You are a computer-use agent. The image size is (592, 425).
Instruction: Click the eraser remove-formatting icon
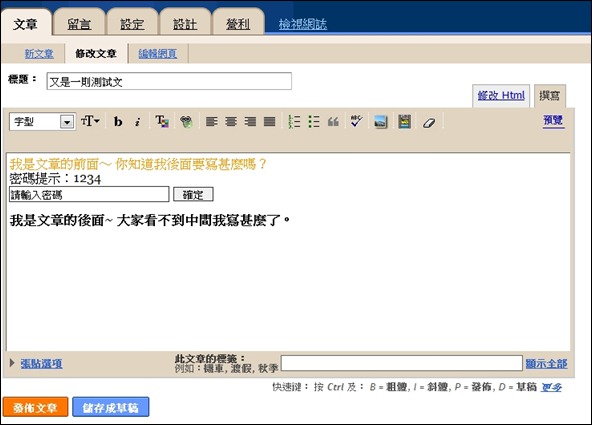coord(429,122)
